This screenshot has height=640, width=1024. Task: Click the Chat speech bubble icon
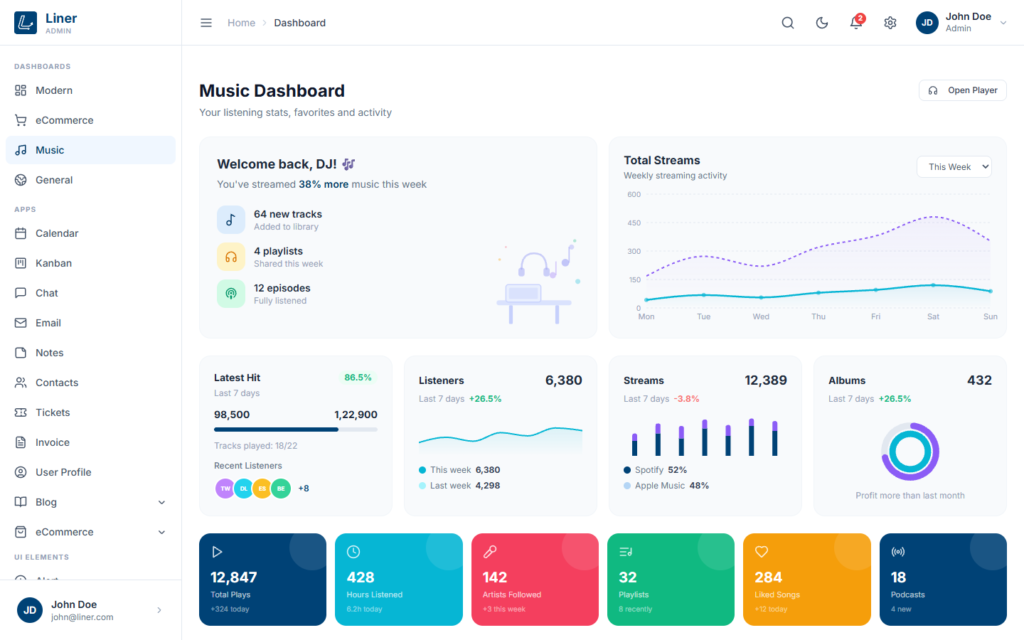[x=21, y=293]
